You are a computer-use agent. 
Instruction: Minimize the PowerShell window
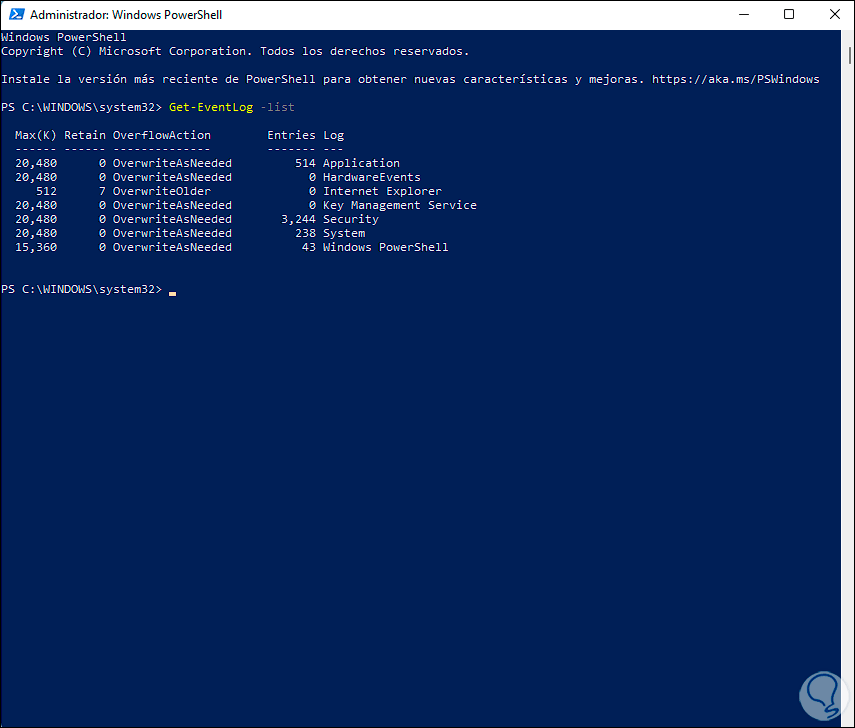[744, 15]
